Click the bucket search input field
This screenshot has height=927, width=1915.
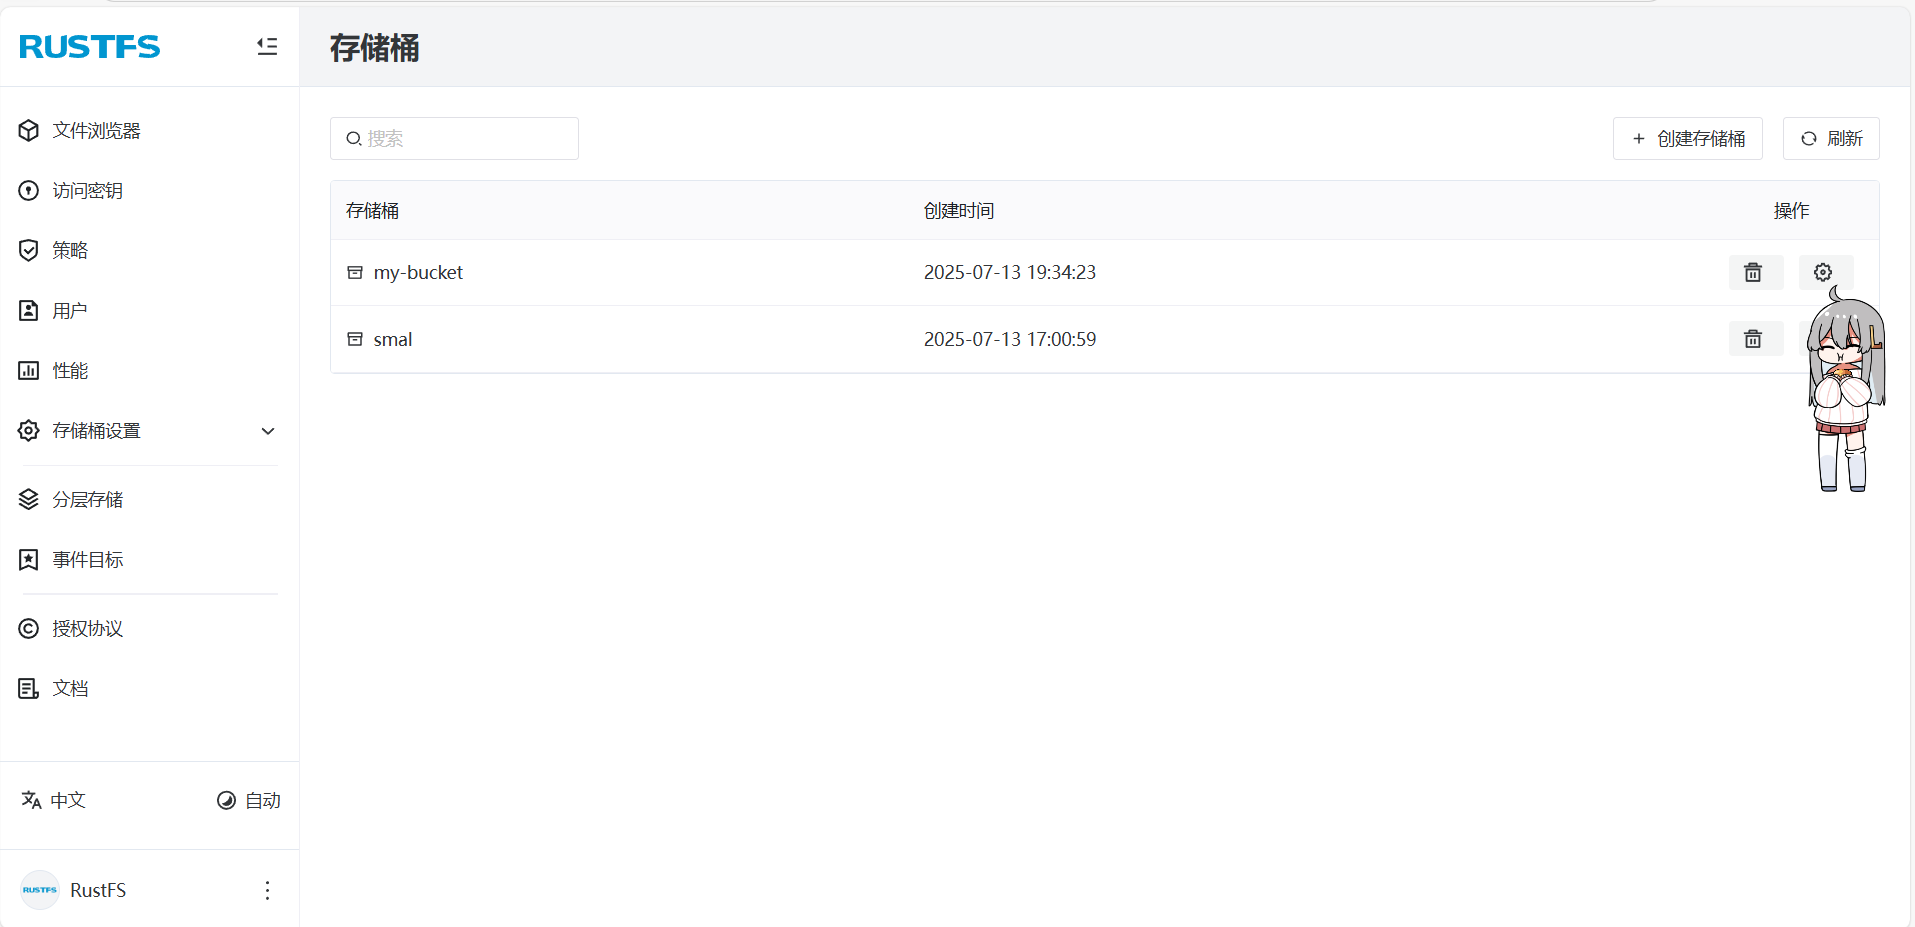point(454,138)
